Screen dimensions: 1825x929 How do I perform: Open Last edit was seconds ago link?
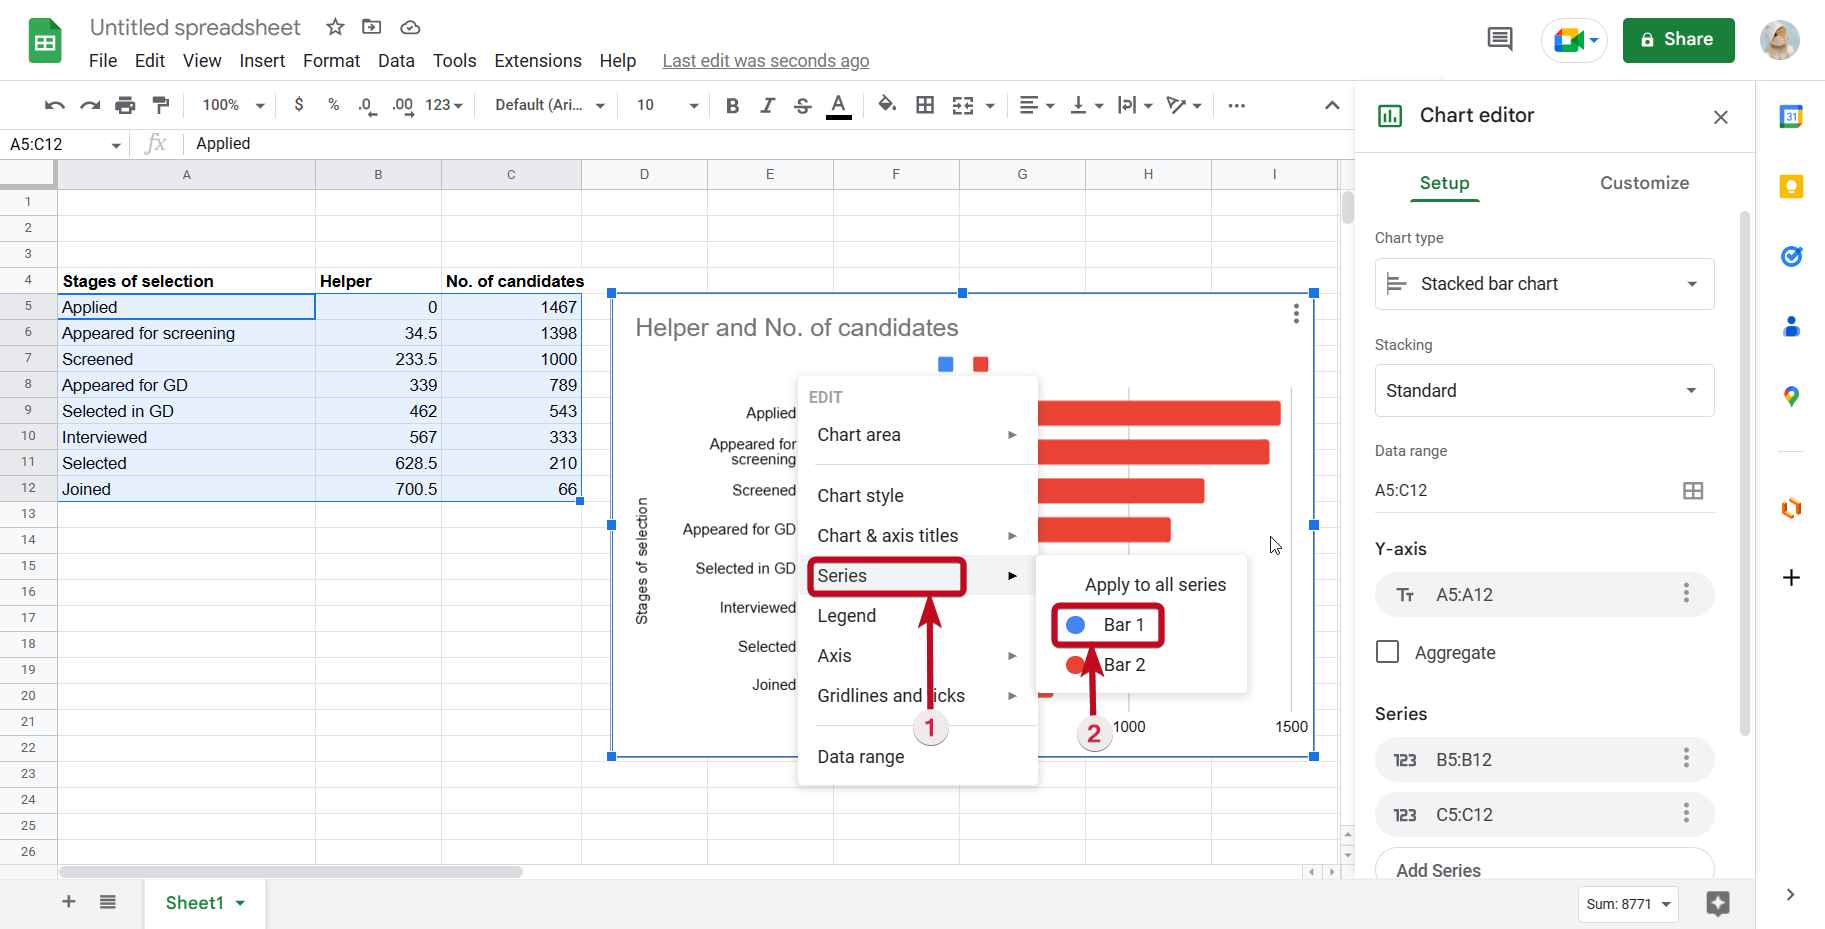click(765, 61)
